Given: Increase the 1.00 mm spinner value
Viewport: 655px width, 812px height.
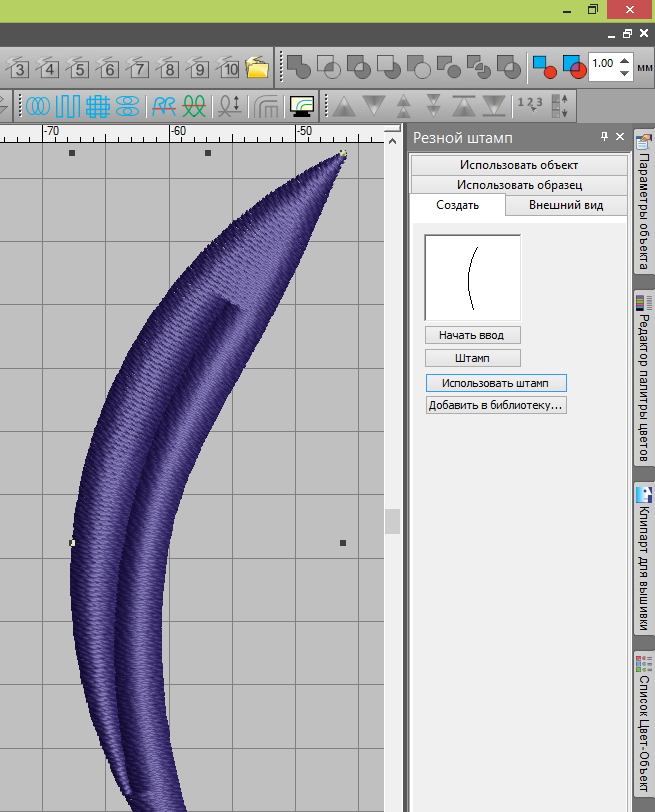Looking at the screenshot, I should point(625,60).
